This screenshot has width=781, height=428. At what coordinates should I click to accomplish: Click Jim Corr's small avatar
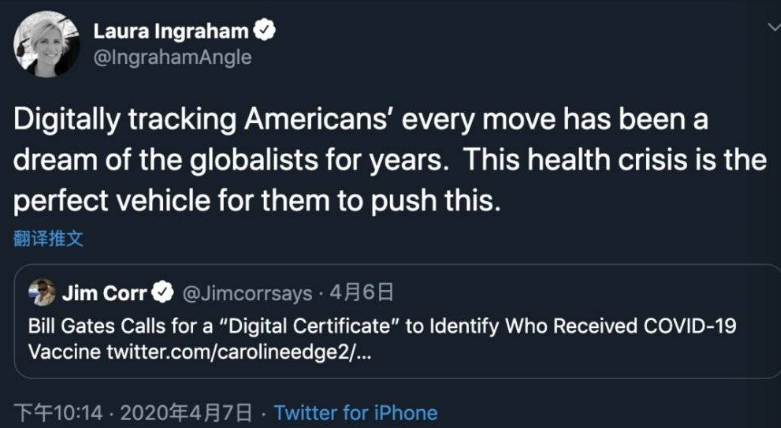click(42, 294)
